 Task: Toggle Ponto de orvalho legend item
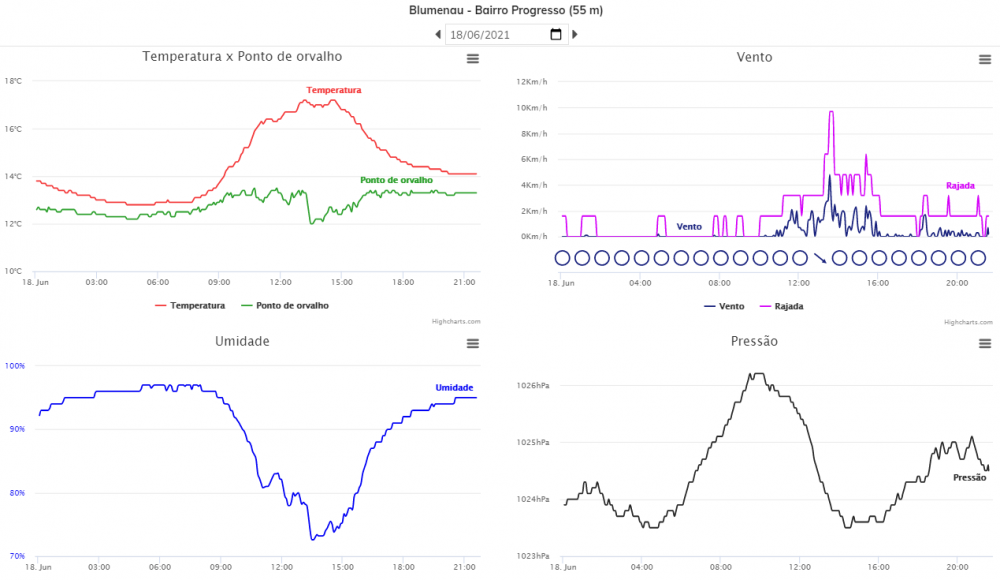click(x=284, y=305)
